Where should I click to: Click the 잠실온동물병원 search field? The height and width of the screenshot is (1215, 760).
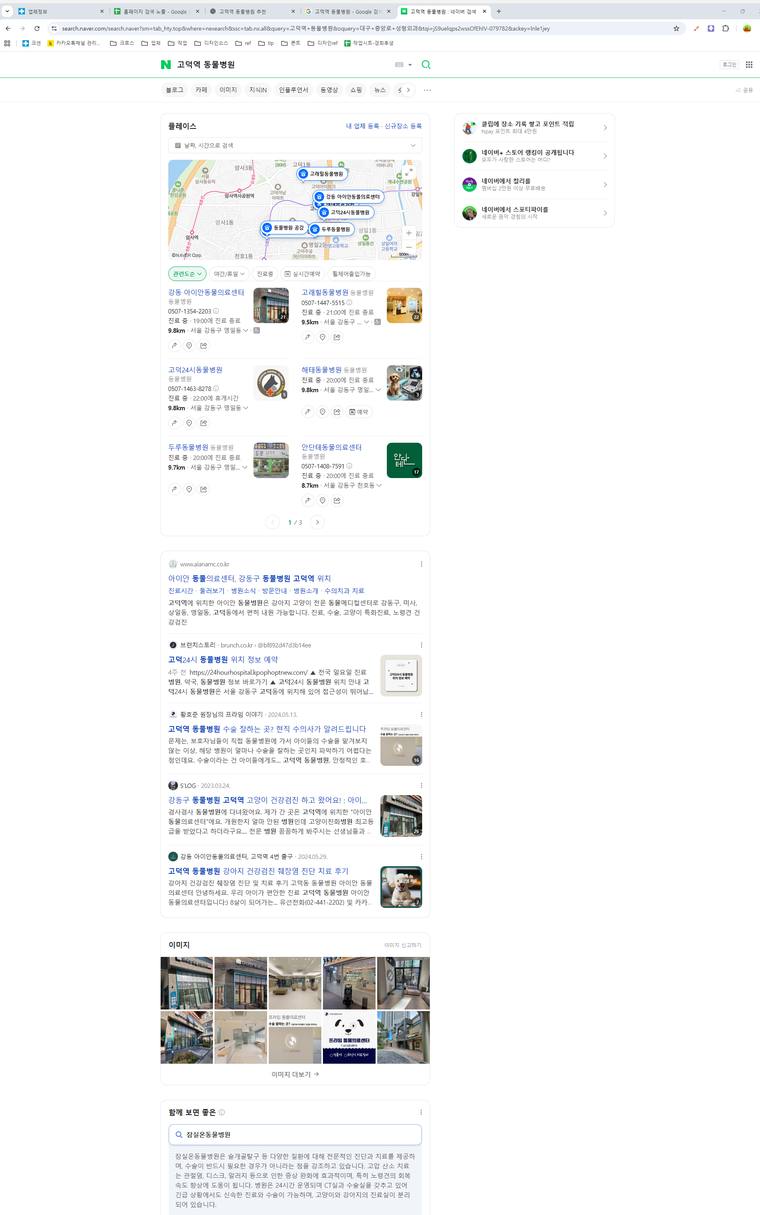coord(295,1135)
